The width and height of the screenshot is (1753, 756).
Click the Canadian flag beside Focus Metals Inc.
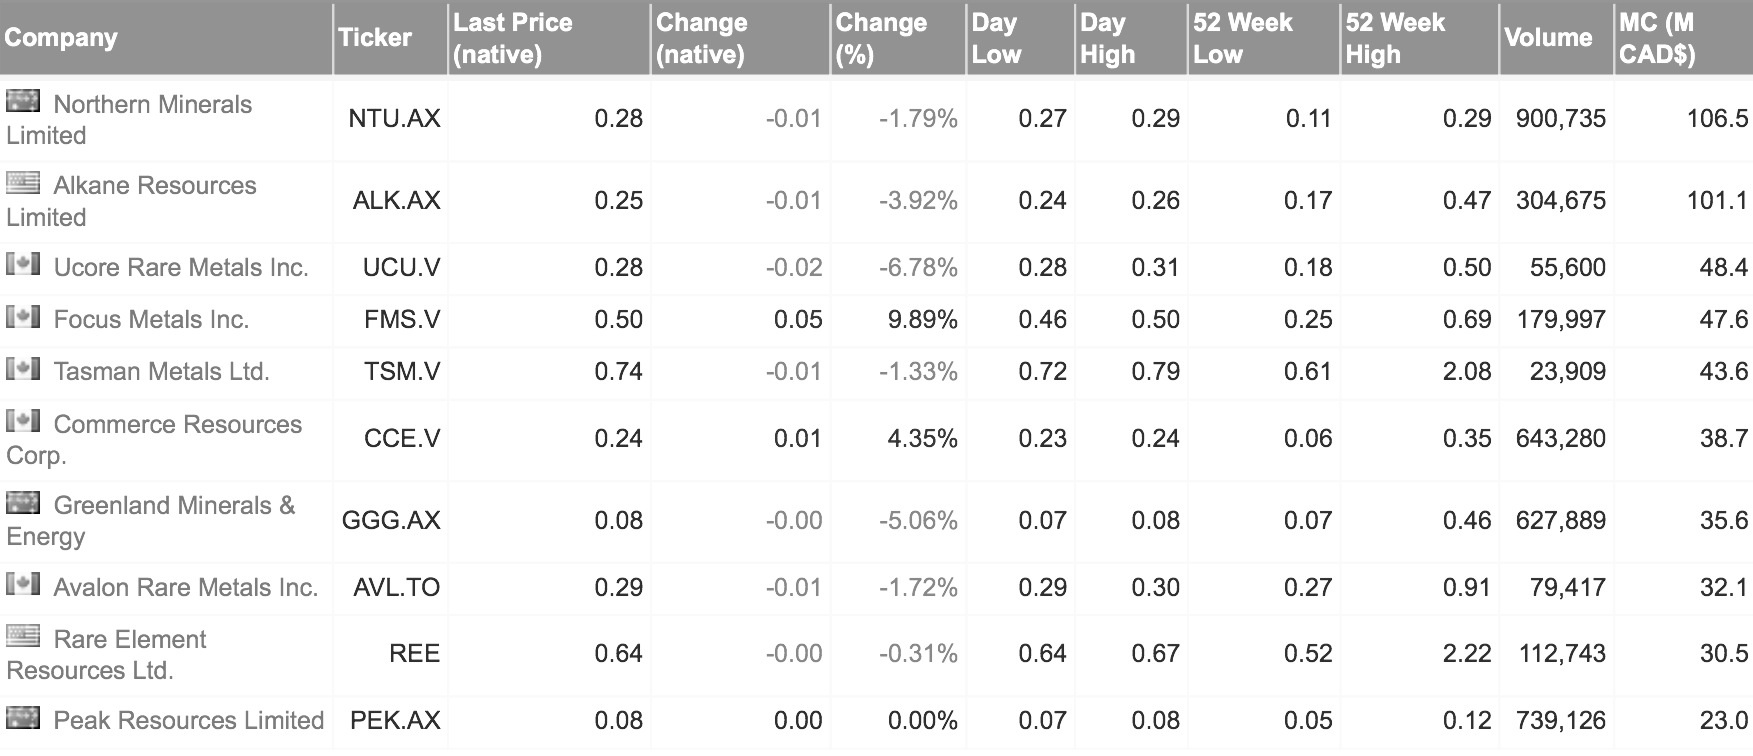click(23, 317)
